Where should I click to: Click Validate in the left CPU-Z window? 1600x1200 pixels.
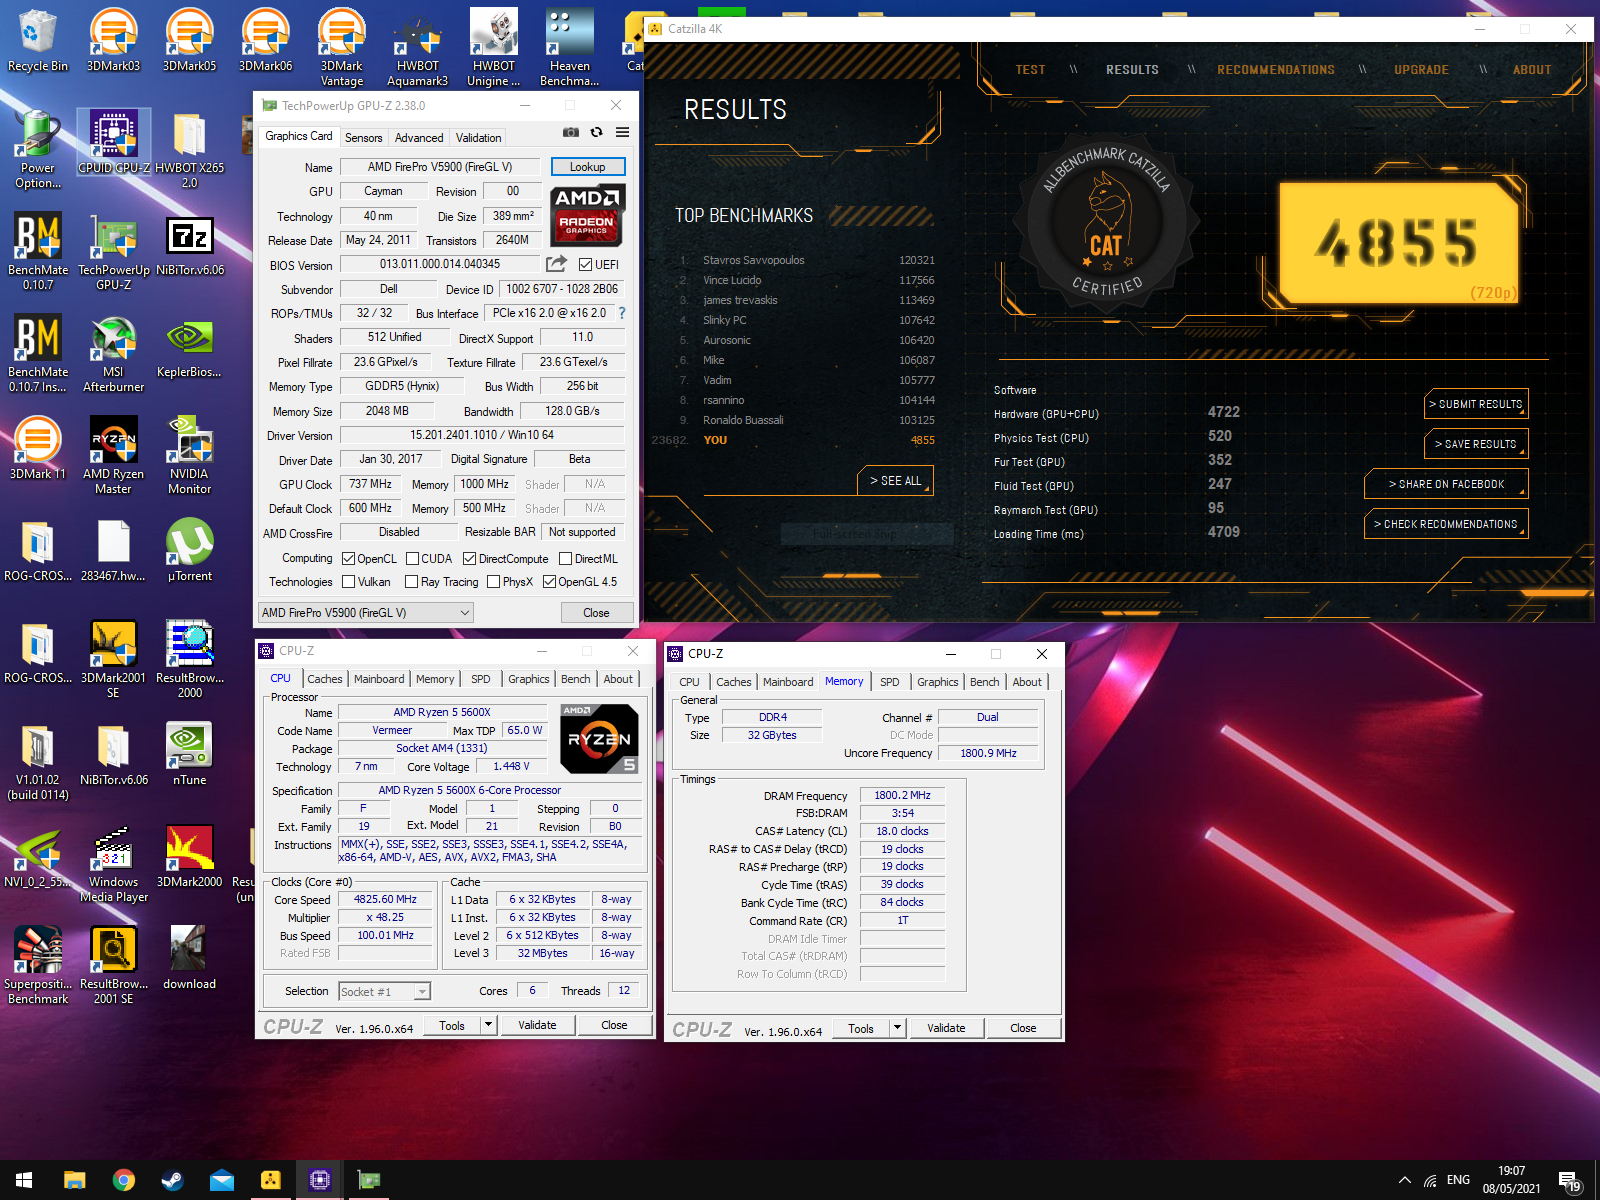pos(537,1025)
